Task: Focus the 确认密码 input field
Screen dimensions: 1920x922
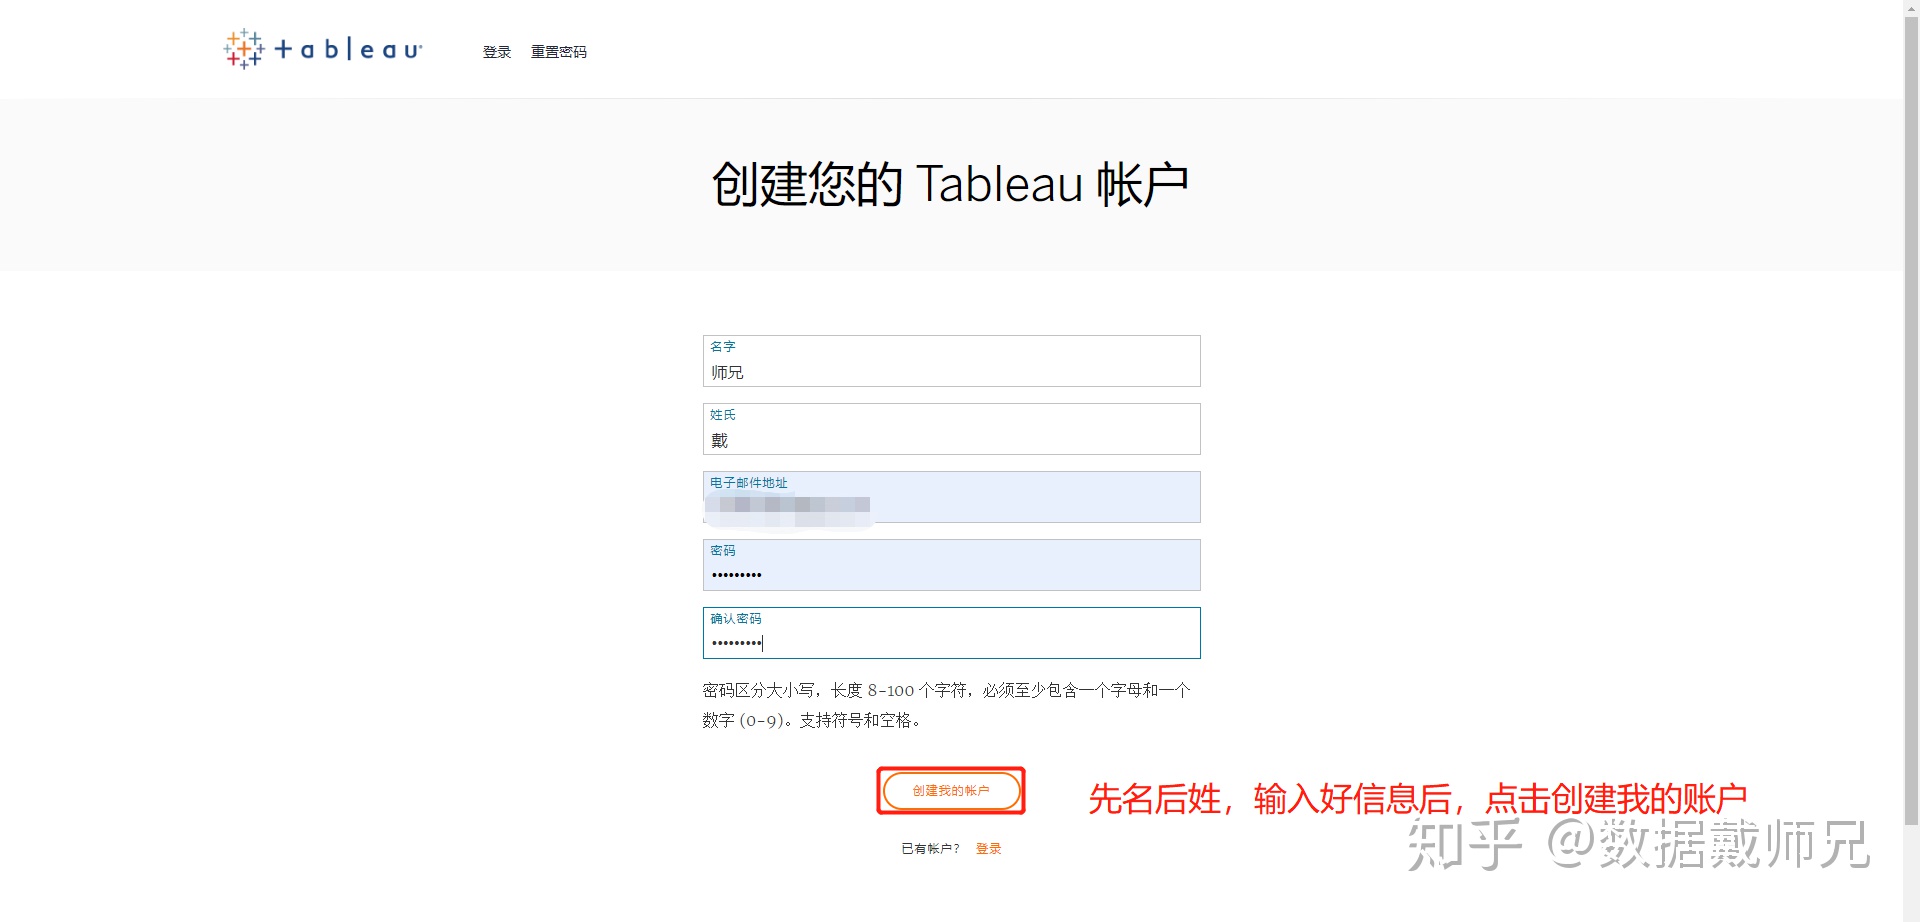Action: click(x=951, y=633)
